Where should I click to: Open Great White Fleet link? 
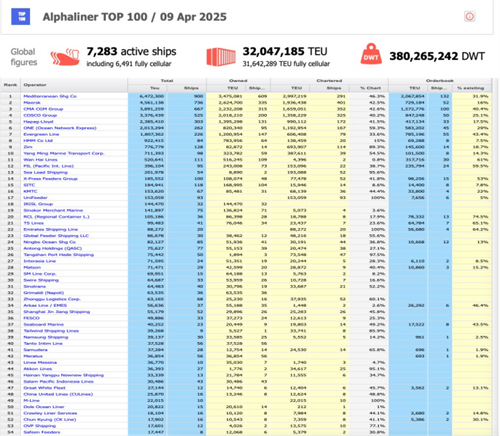(x=44, y=387)
